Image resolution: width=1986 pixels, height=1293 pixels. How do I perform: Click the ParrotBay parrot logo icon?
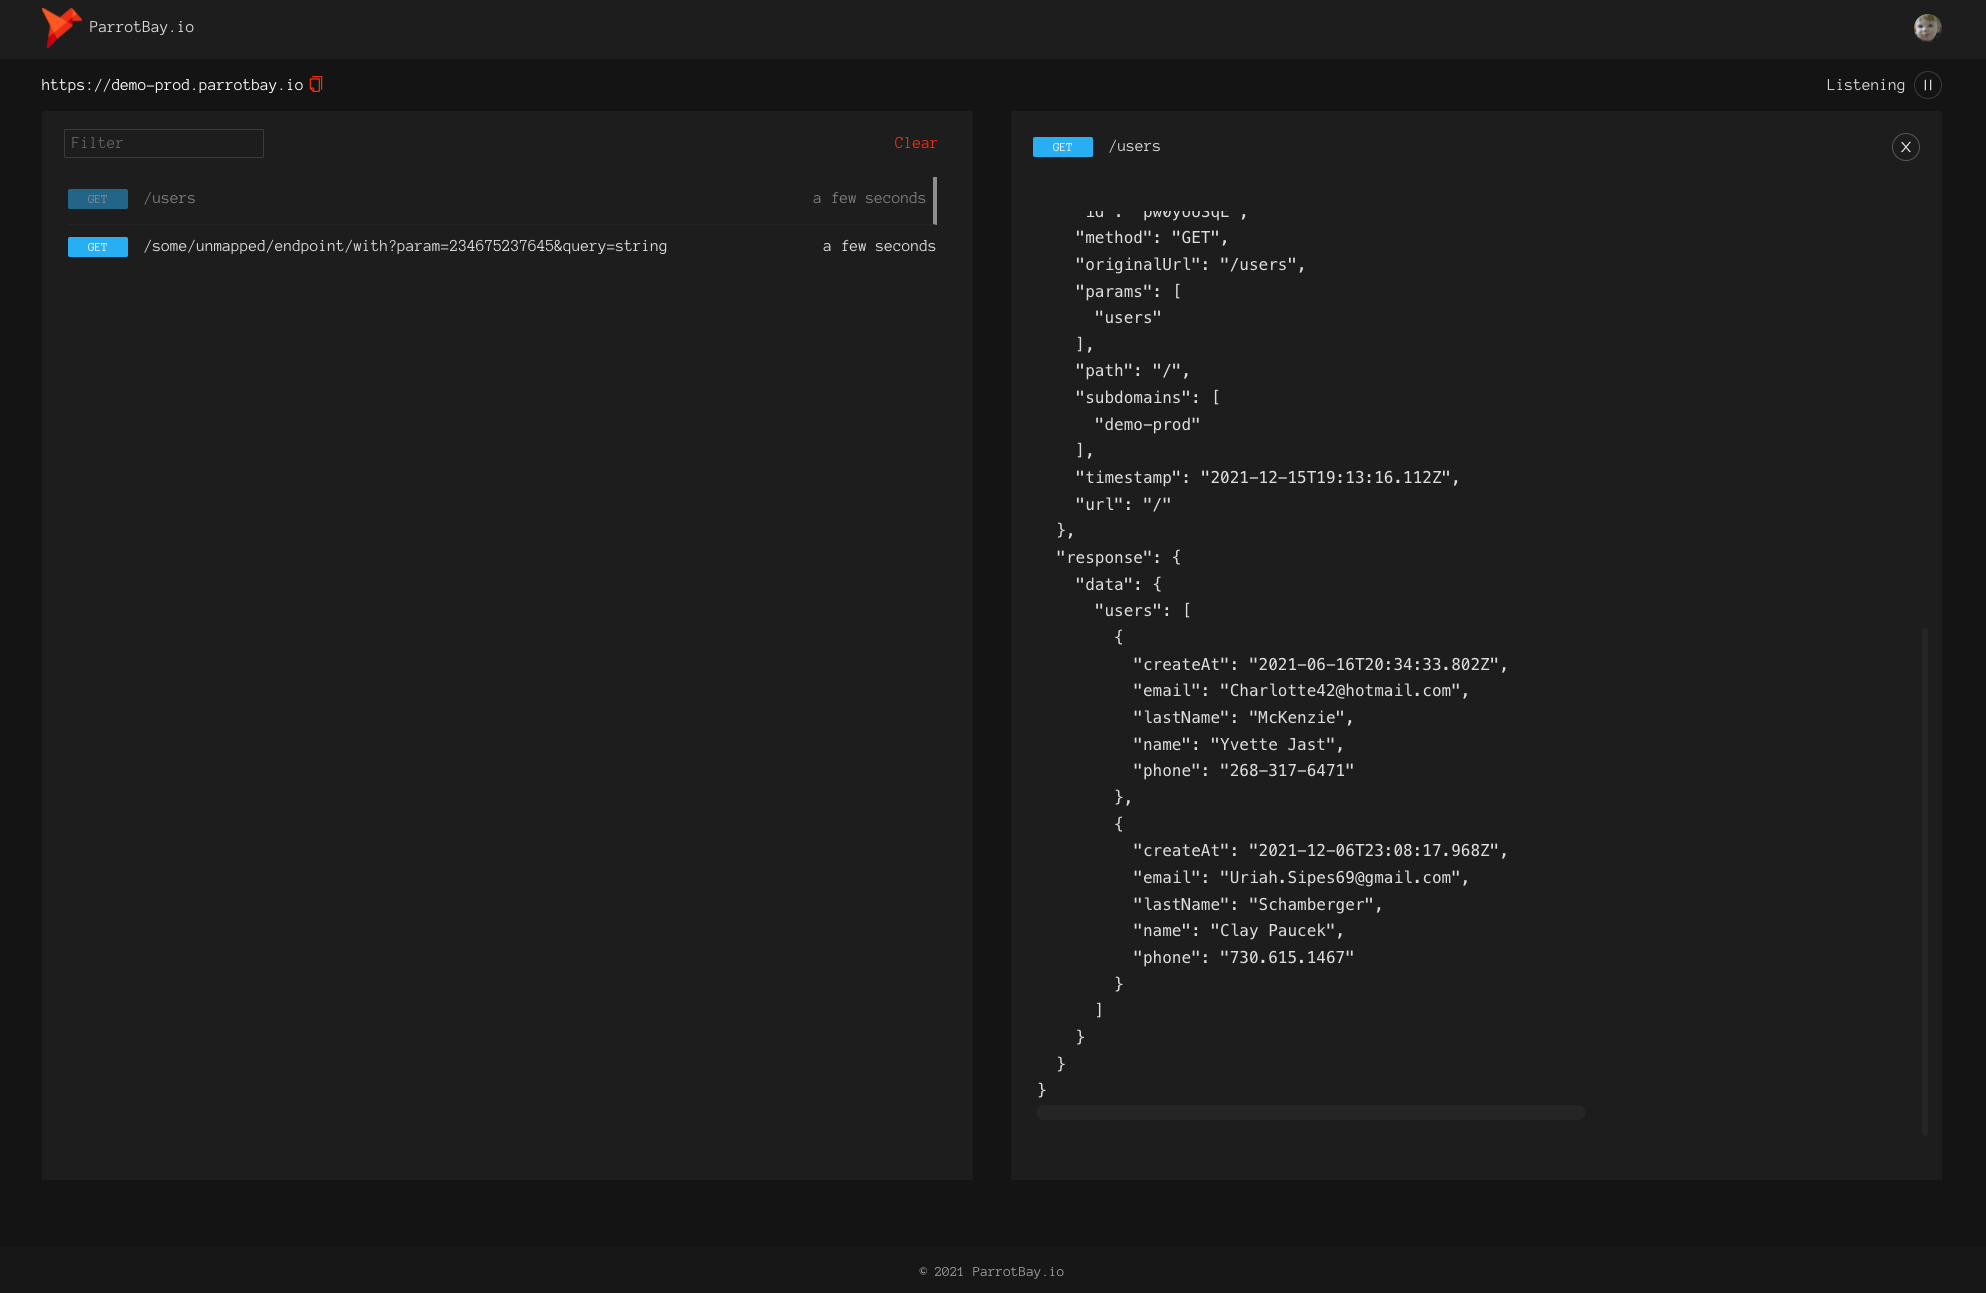60,27
